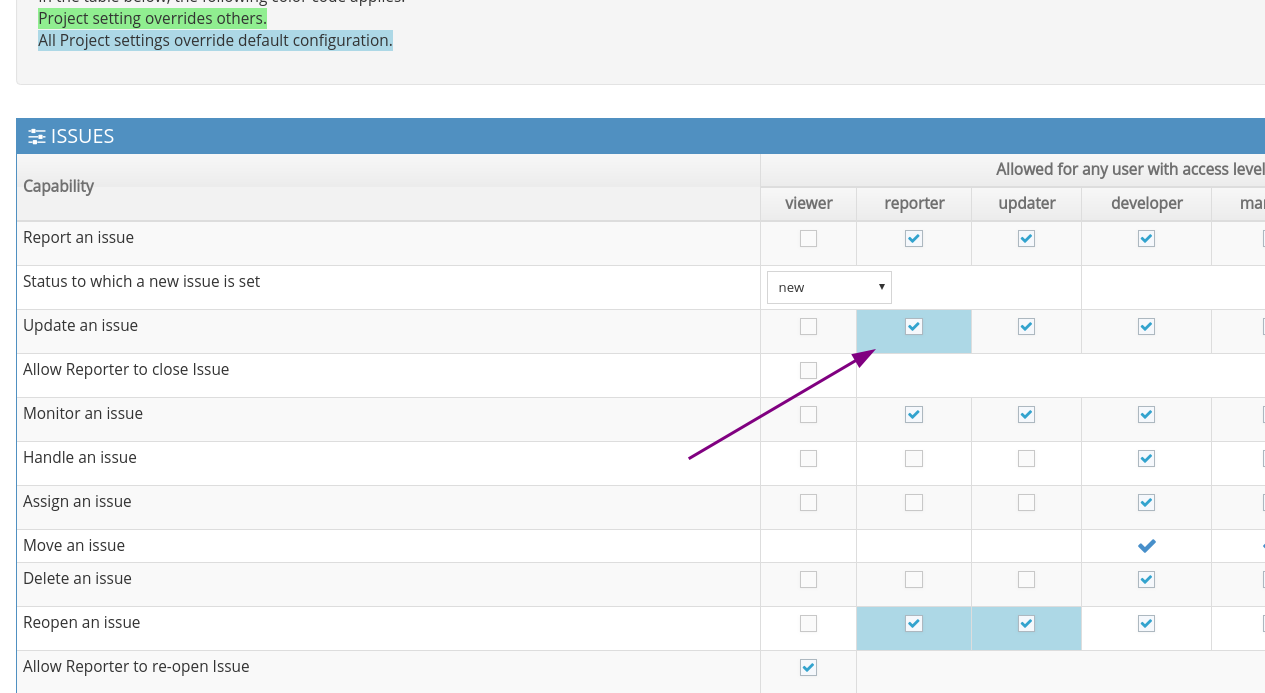
Task: Check Delete an issue for viewer
Action: click(808, 580)
